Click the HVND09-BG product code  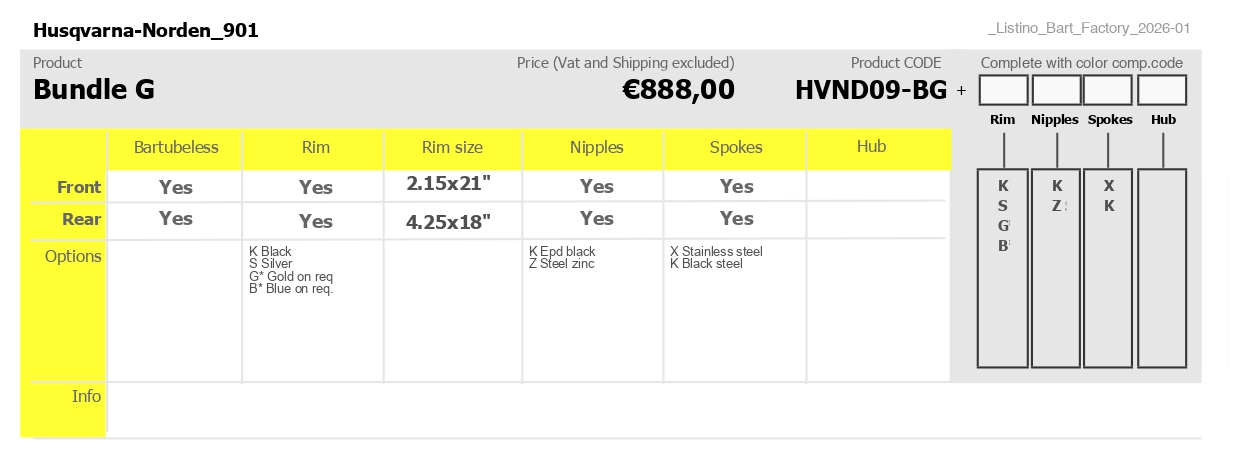pyautogui.click(x=871, y=90)
